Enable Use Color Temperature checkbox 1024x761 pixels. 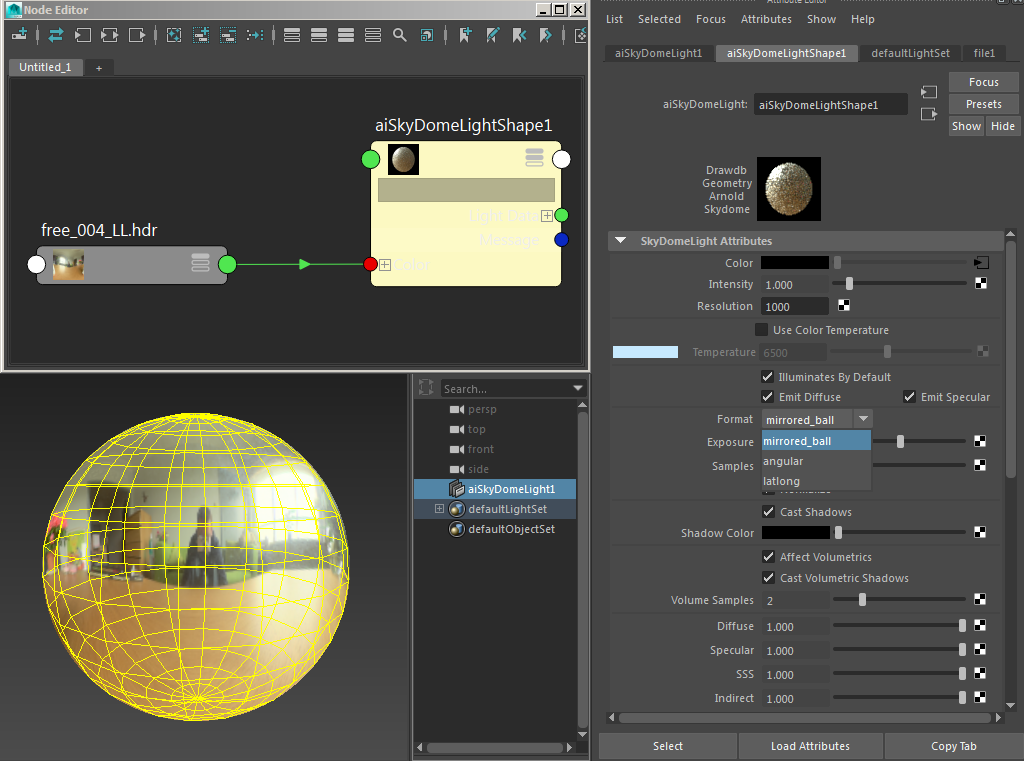tap(761, 330)
